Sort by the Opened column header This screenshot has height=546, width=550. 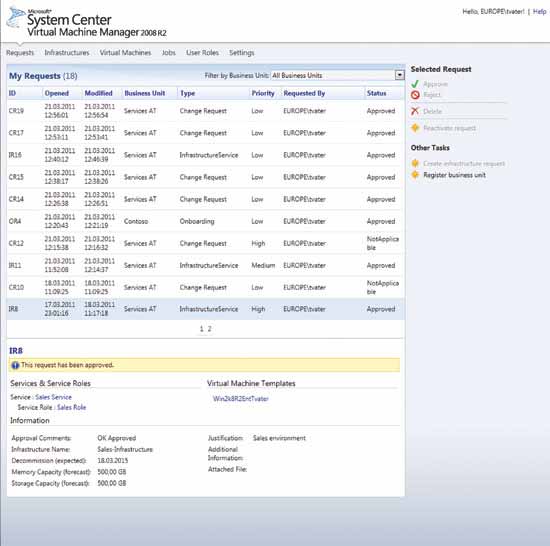pyautogui.click(x=56, y=93)
